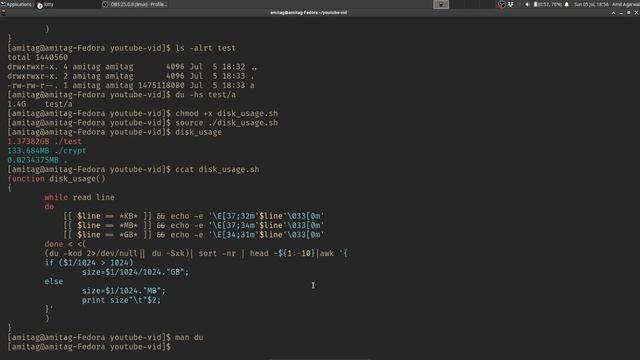Click the volume speaker icon
Image resolution: width=640 pixels, height=360 pixels.
click(527, 4)
